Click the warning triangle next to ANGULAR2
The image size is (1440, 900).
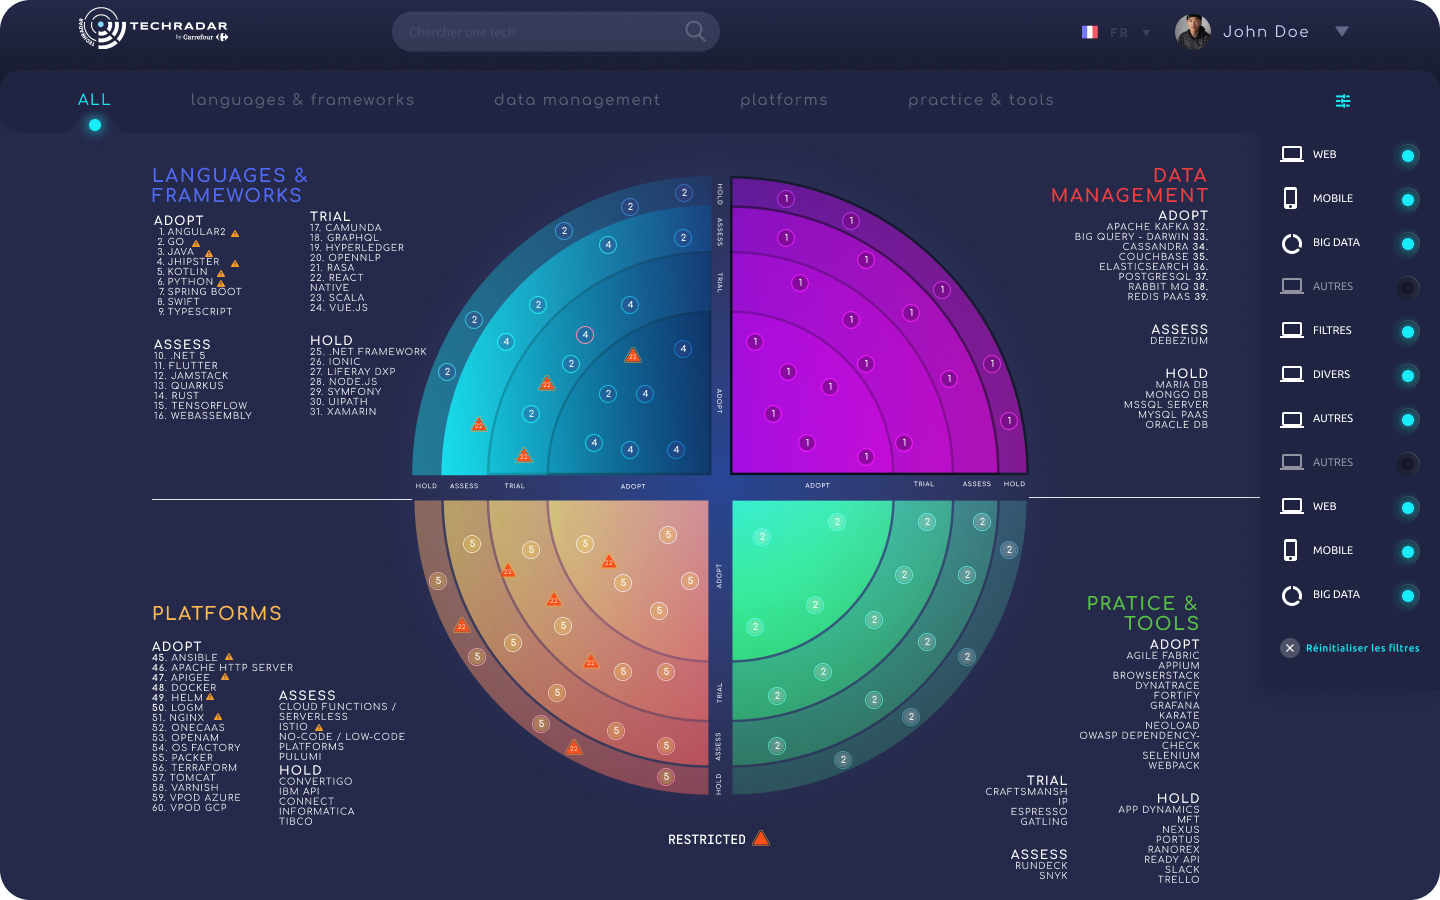[235, 233]
